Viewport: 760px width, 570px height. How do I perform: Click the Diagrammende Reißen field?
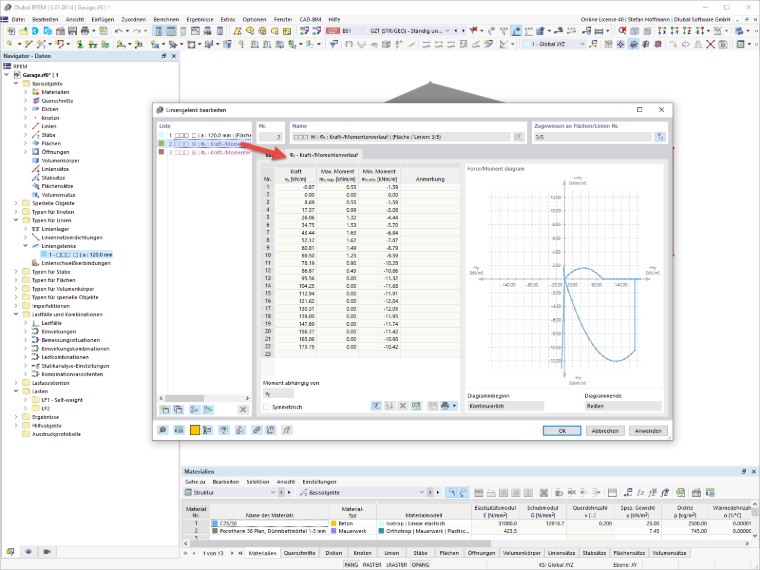click(623, 406)
